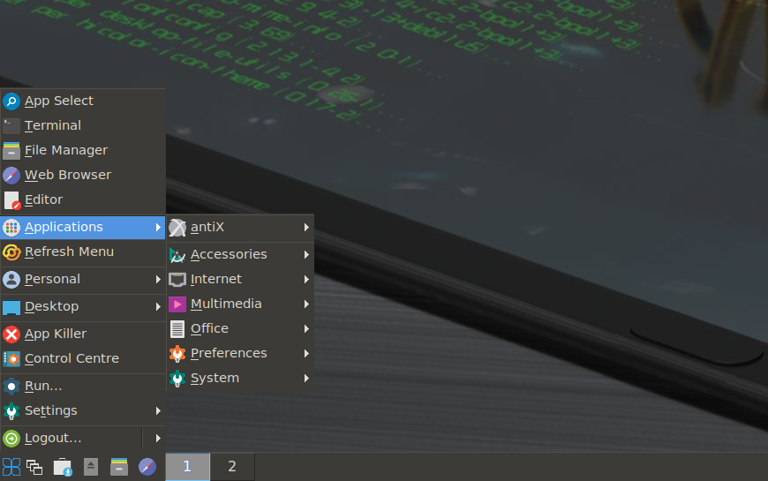Launch web browser from the taskbar
The height and width of the screenshot is (481, 768).
(x=147, y=467)
